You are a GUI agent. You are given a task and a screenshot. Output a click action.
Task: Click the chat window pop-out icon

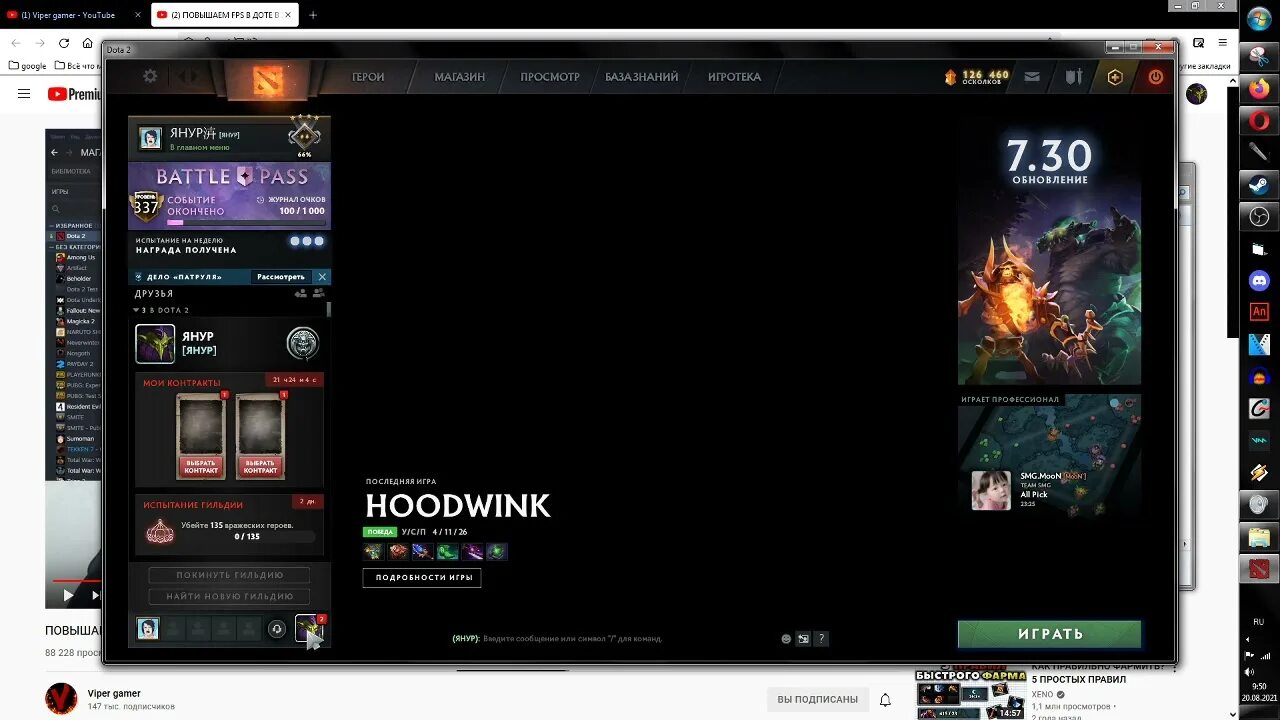click(803, 638)
